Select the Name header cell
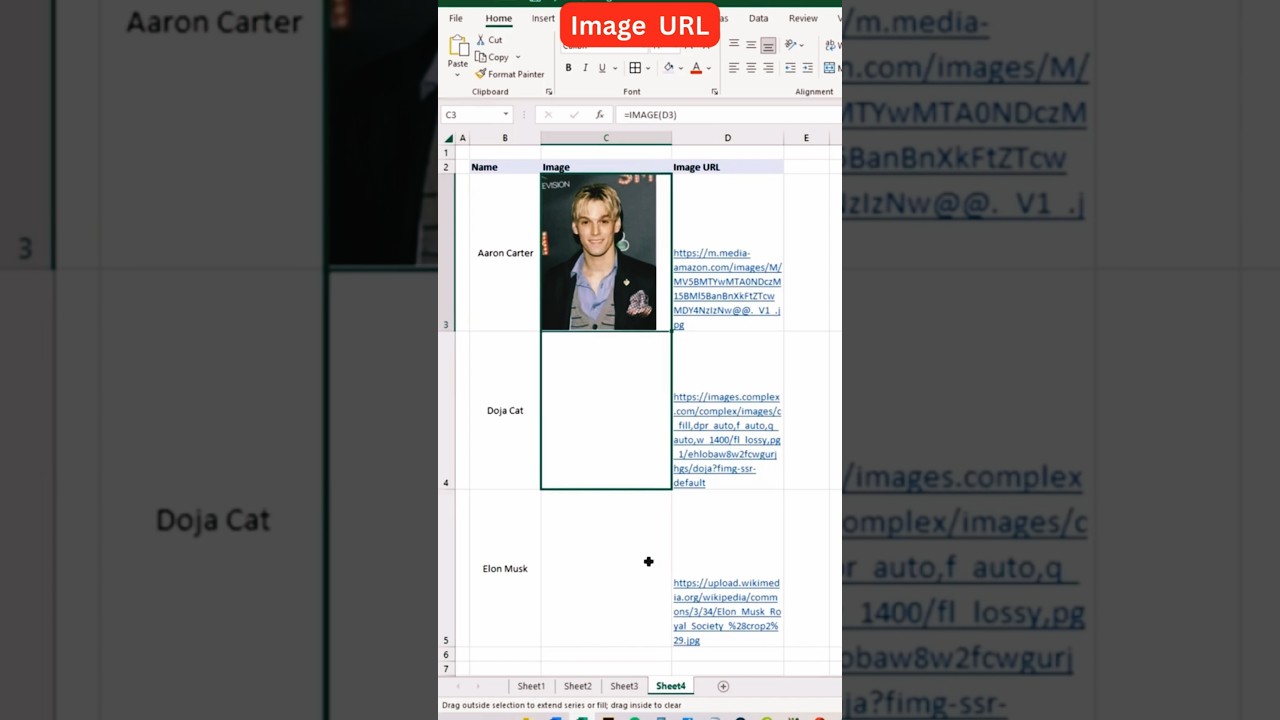 [x=505, y=167]
